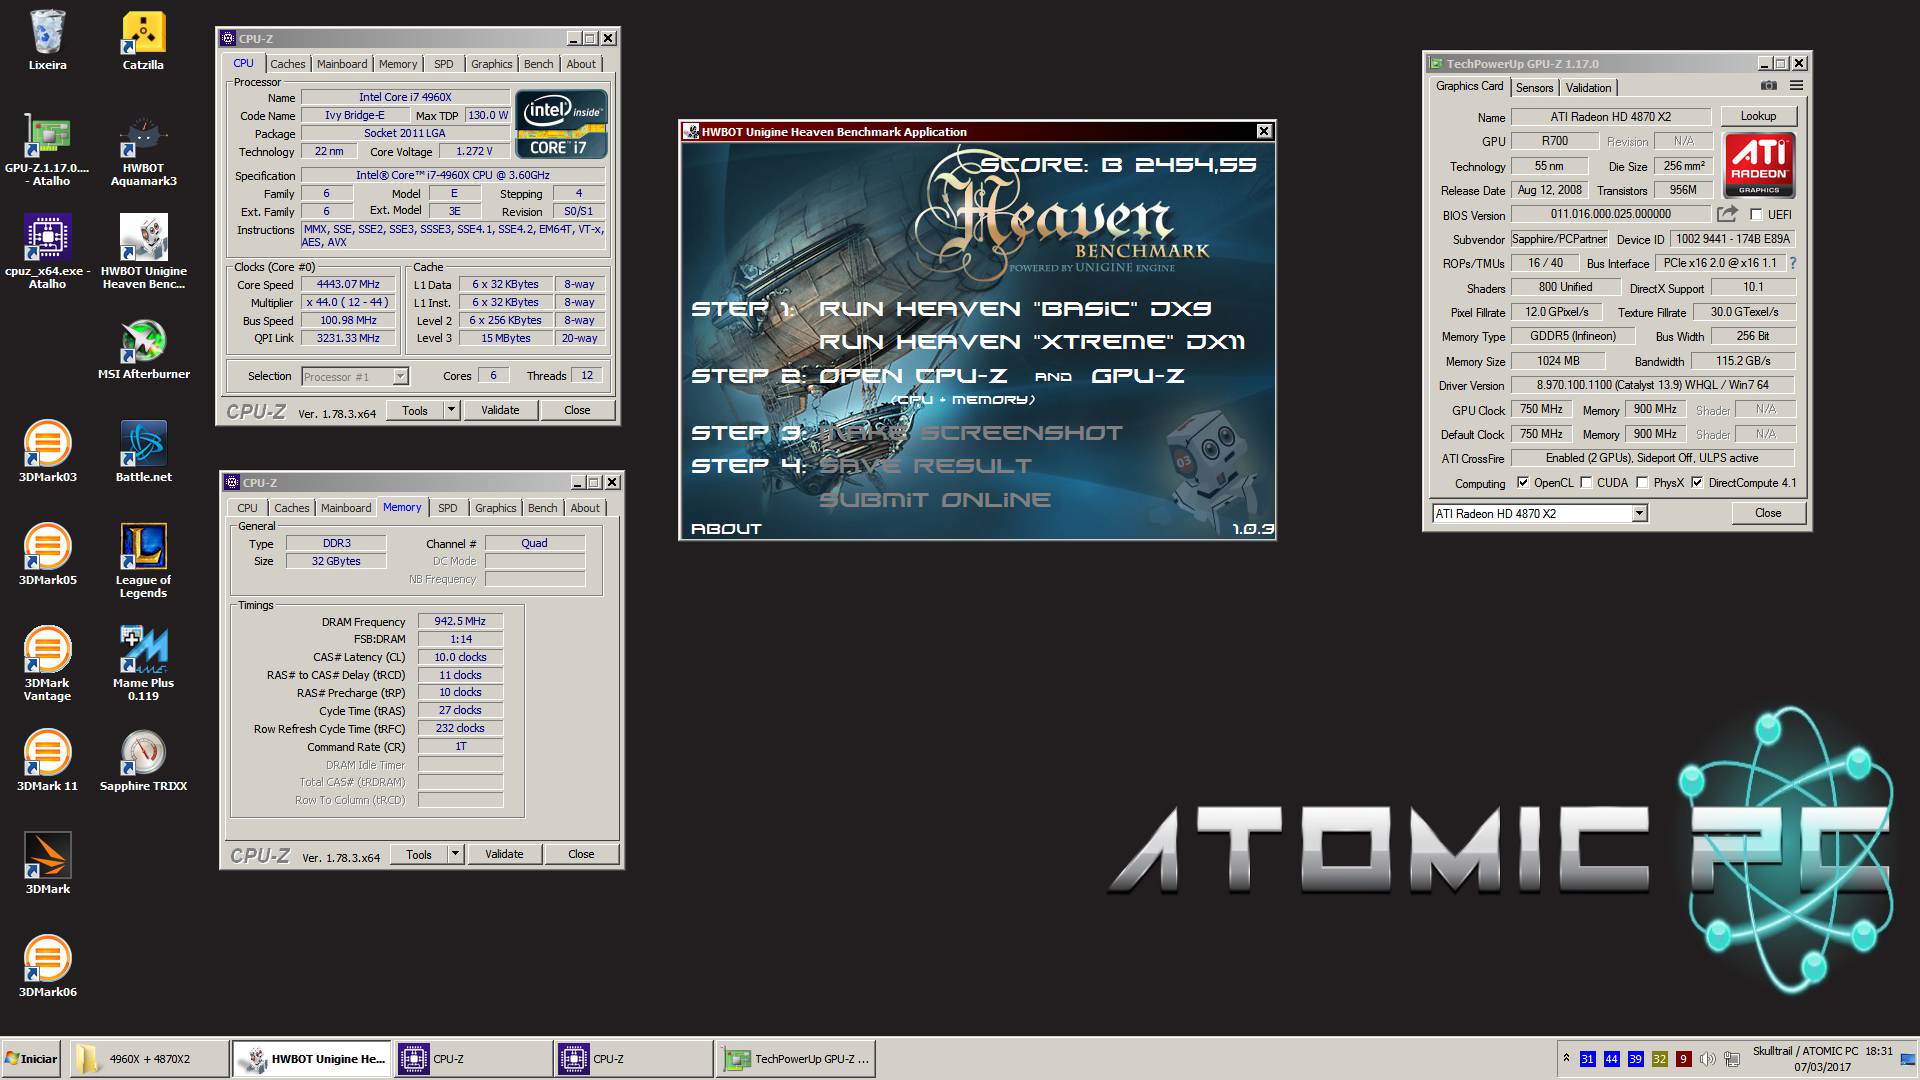
Task: Click ABOUT in the Heaven benchmark window
Action: click(x=726, y=529)
